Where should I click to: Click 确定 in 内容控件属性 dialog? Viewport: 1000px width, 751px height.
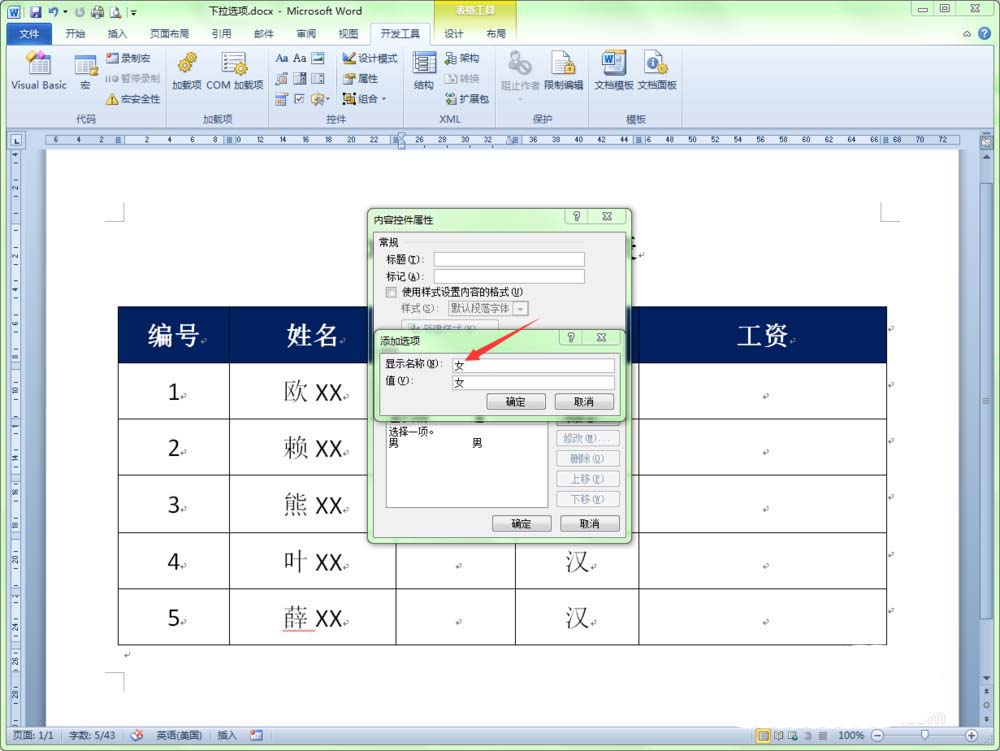tap(521, 523)
